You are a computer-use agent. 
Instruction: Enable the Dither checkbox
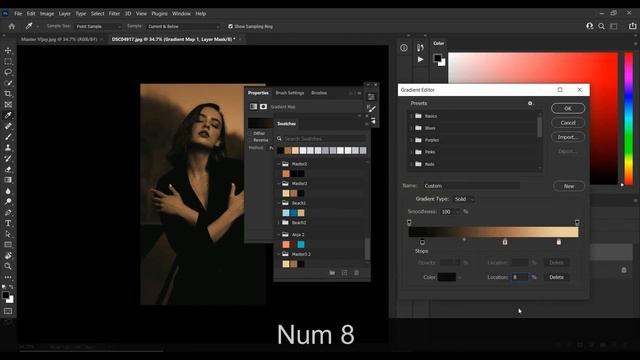250,133
